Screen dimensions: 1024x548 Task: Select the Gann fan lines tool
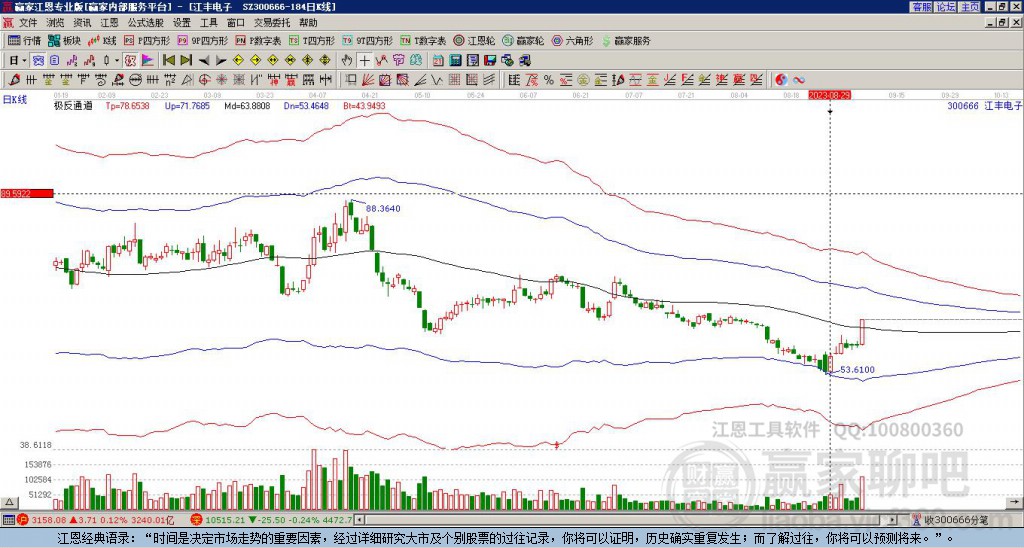[368, 80]
